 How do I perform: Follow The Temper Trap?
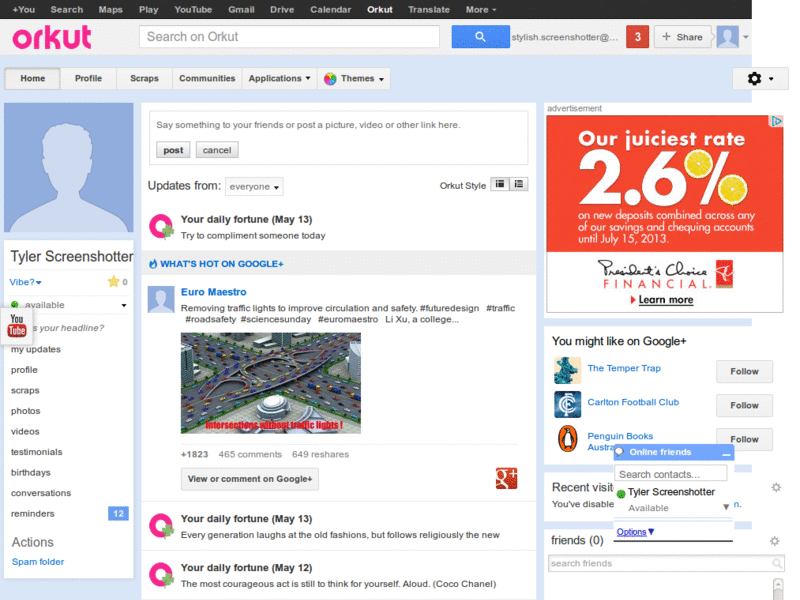tap(744, 371)
